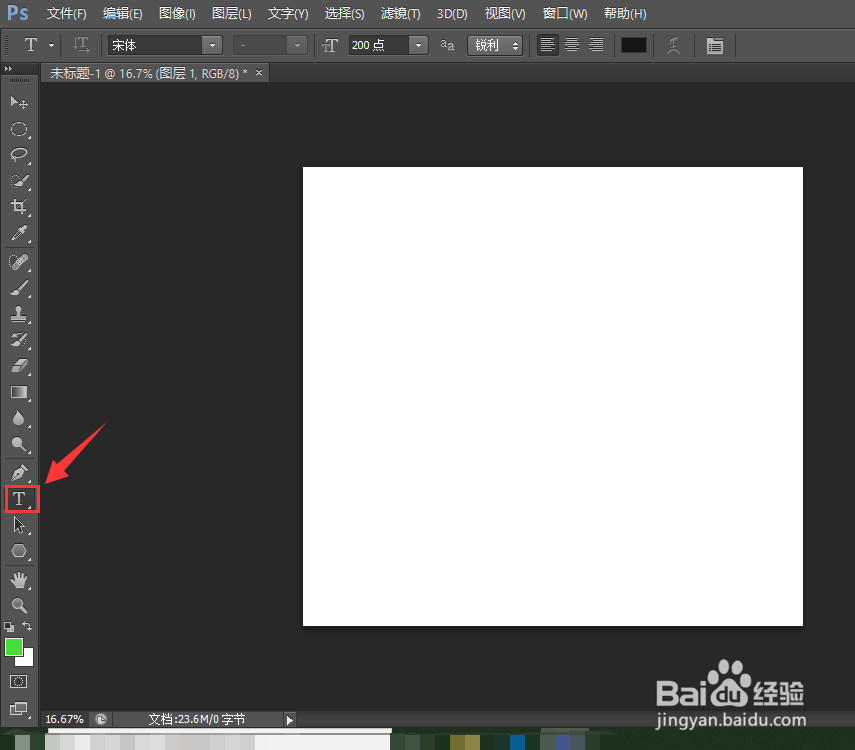Open the 窗口(W) menu
The width and height of the screenshot is (855, 750).
(565, 14)
